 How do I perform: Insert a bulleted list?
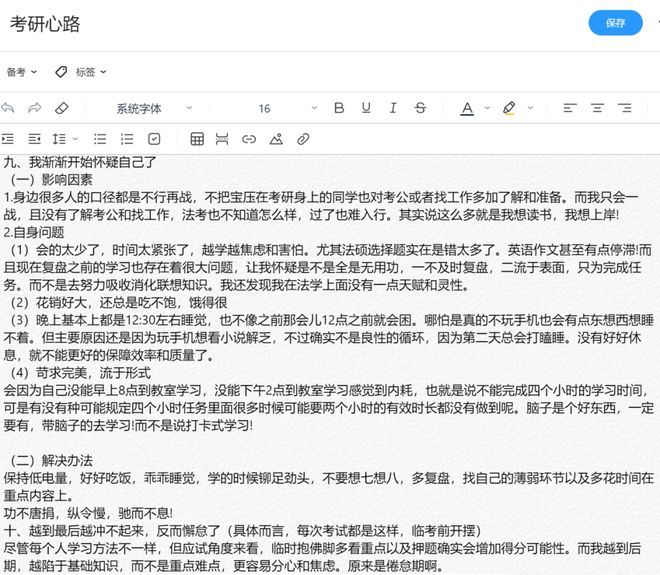point(100,138)
